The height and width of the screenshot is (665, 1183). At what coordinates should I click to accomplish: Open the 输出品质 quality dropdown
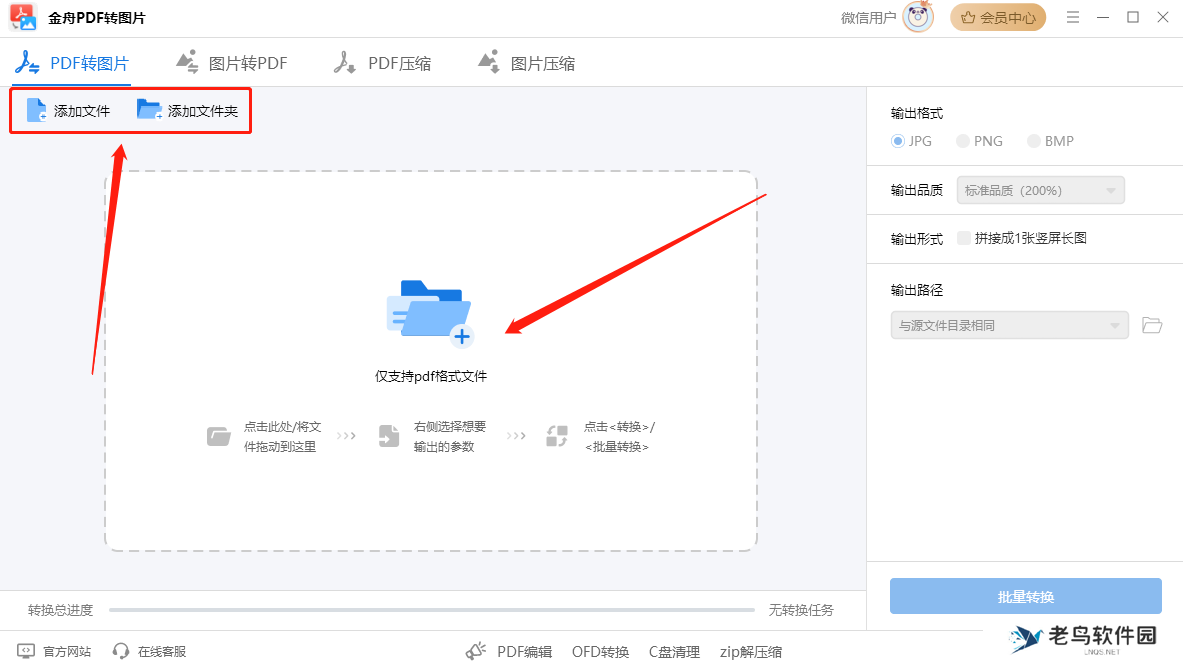coord(1040,189)
